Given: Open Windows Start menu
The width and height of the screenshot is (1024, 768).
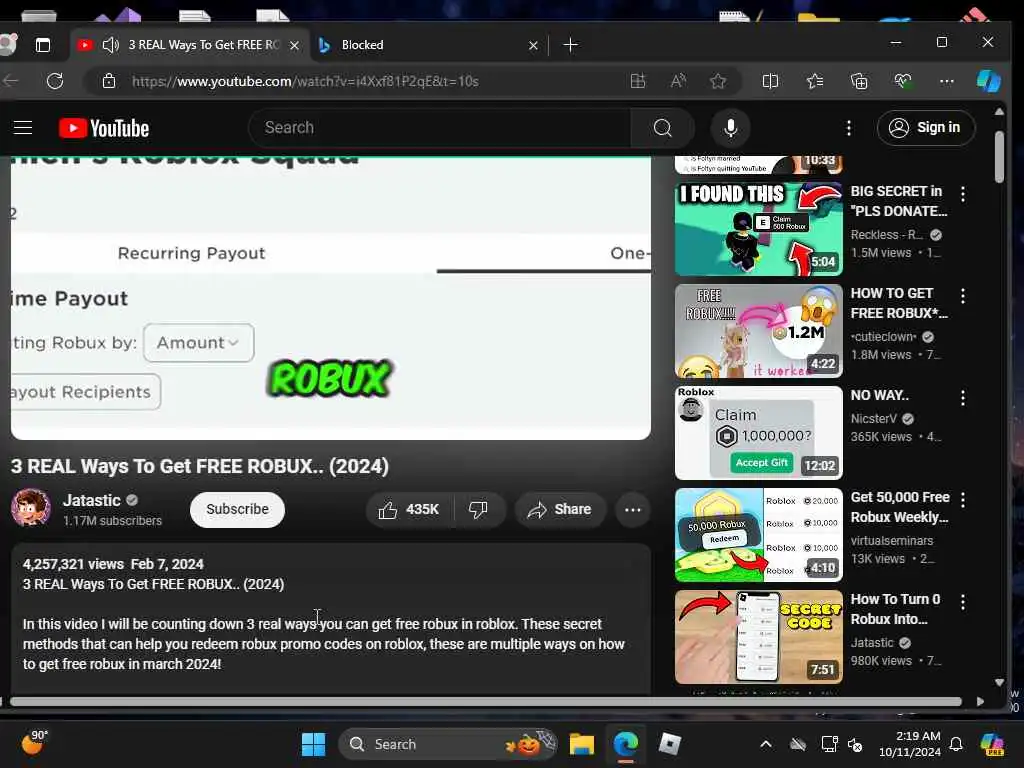Looking at the screenshot, I should point(313,744).
